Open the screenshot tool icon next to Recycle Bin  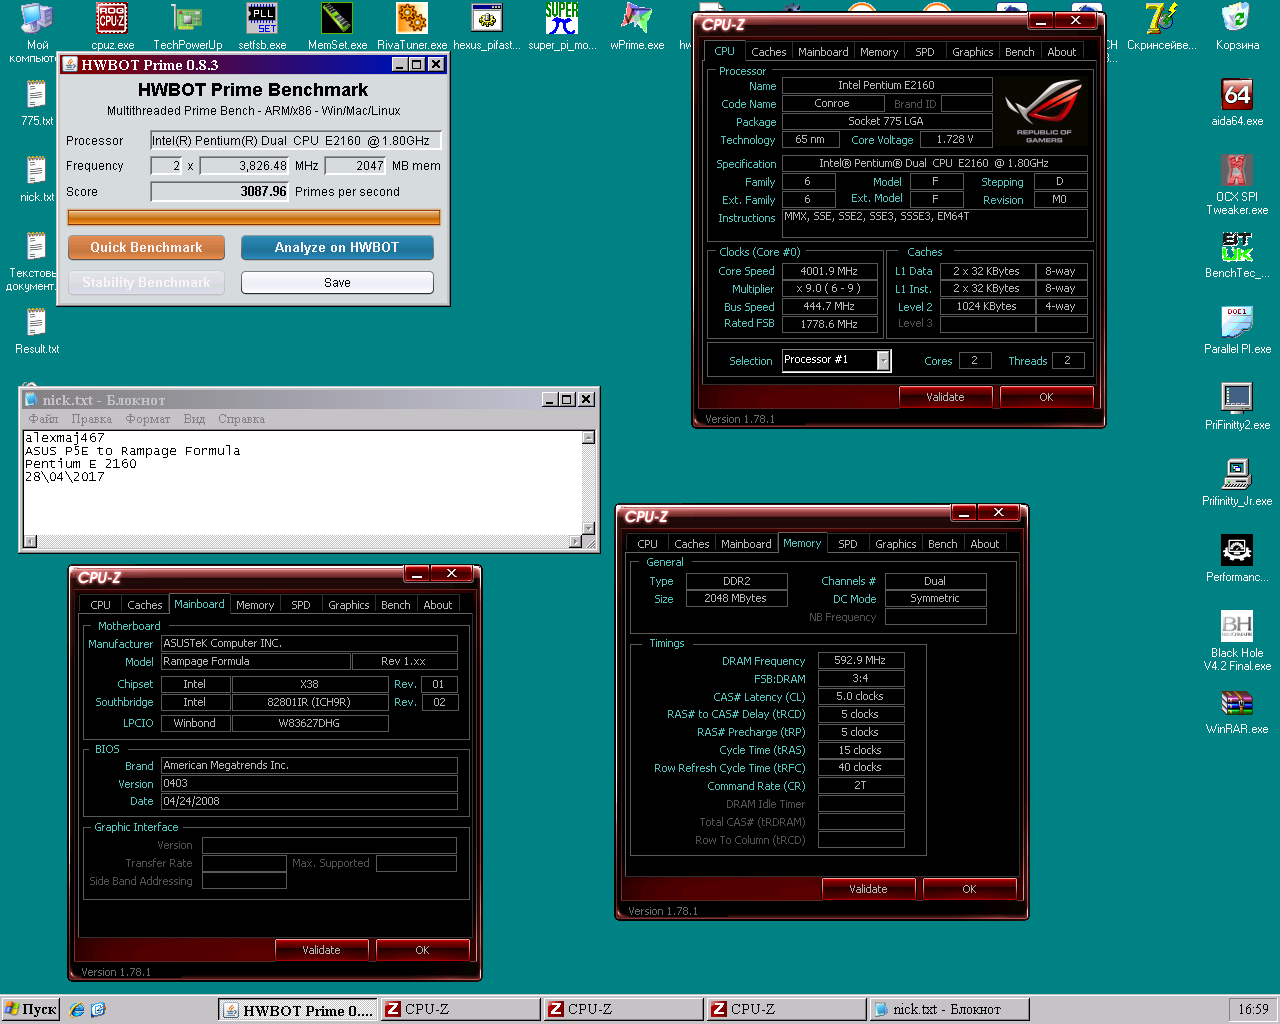point(1161,27)
